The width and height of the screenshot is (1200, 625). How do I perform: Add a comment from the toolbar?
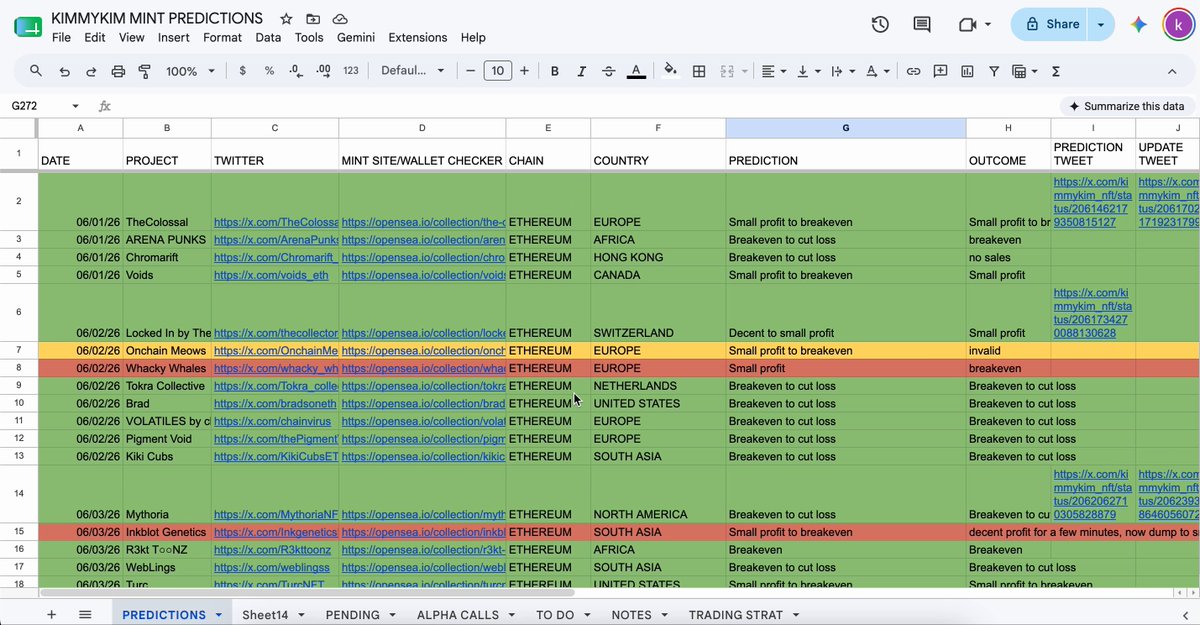[x=940, y=71]
